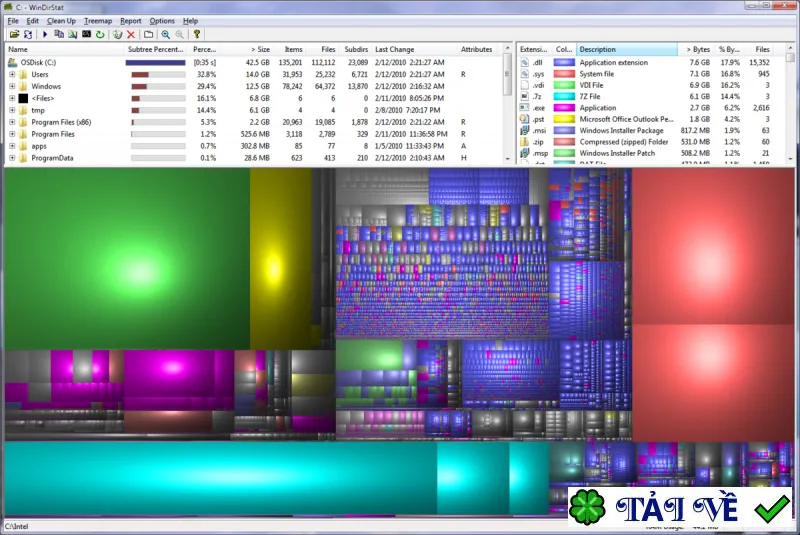Sort extension list by Bytes header

tap(695, 49)
